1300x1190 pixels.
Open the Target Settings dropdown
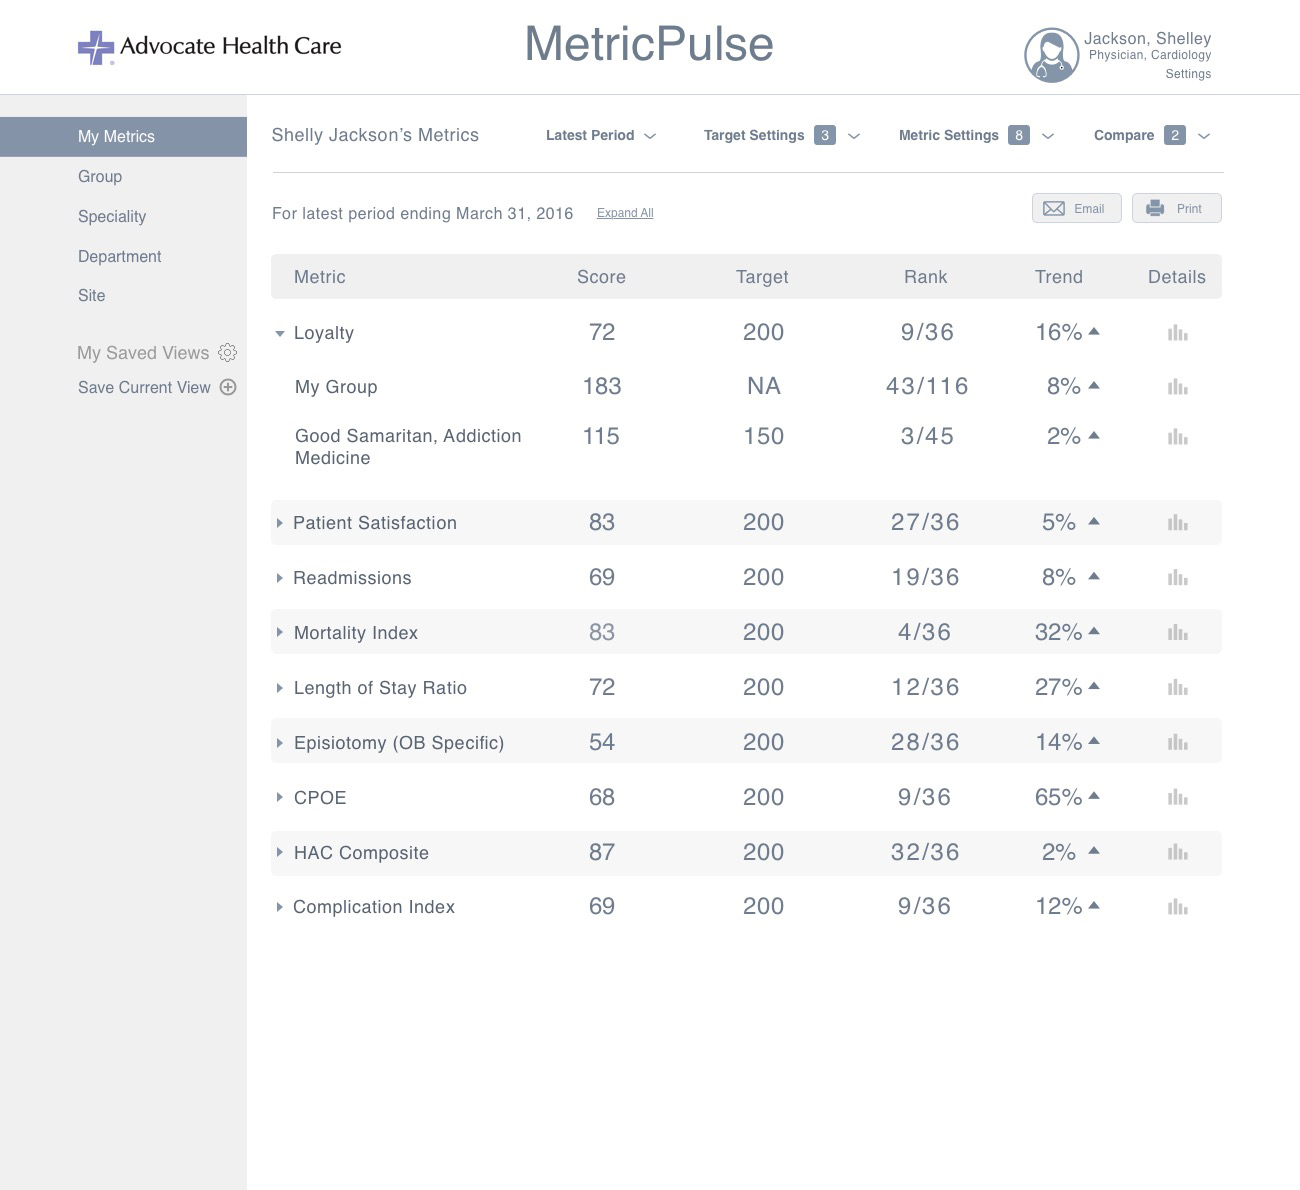pos(781,136)
